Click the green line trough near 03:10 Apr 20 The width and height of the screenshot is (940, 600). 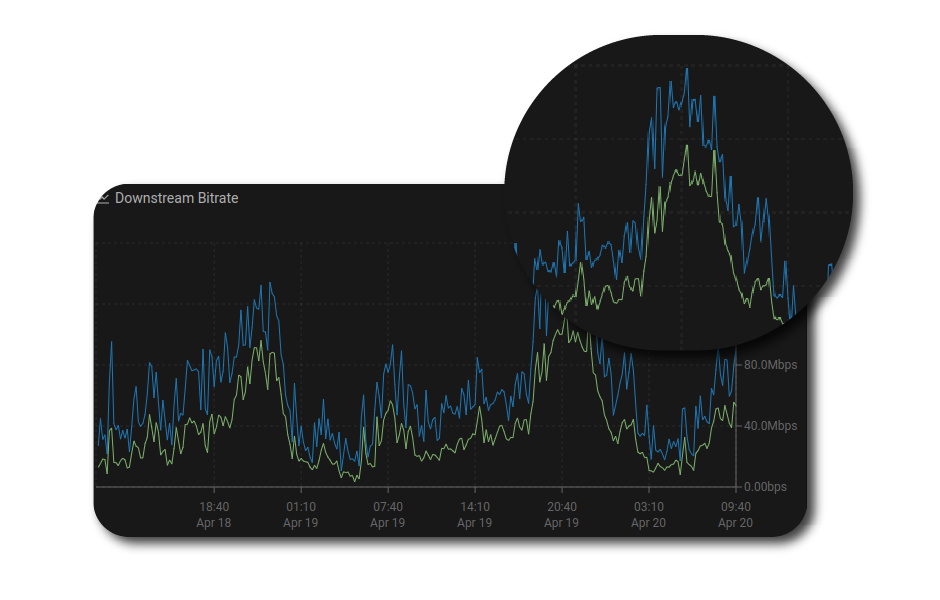click(x=652, y=470)
